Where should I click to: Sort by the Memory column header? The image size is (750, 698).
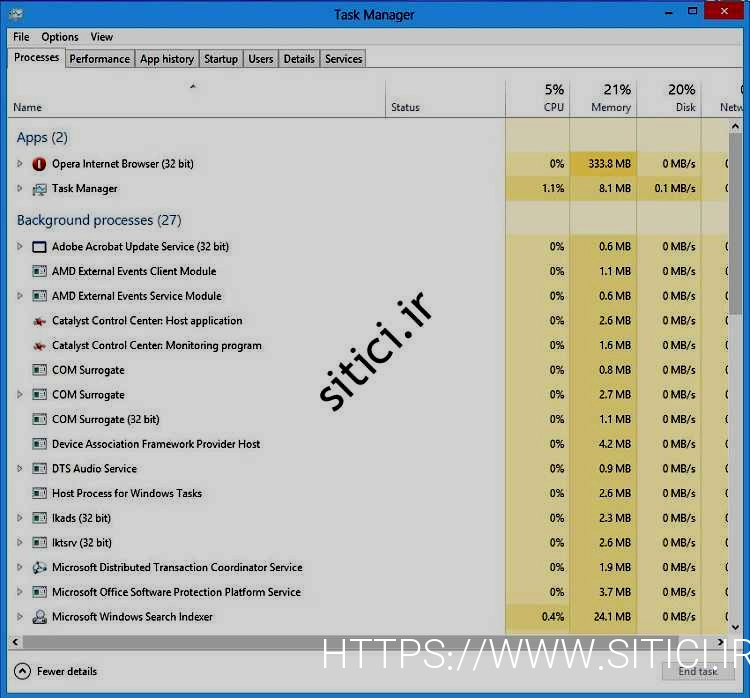click(x=603, y=99)
